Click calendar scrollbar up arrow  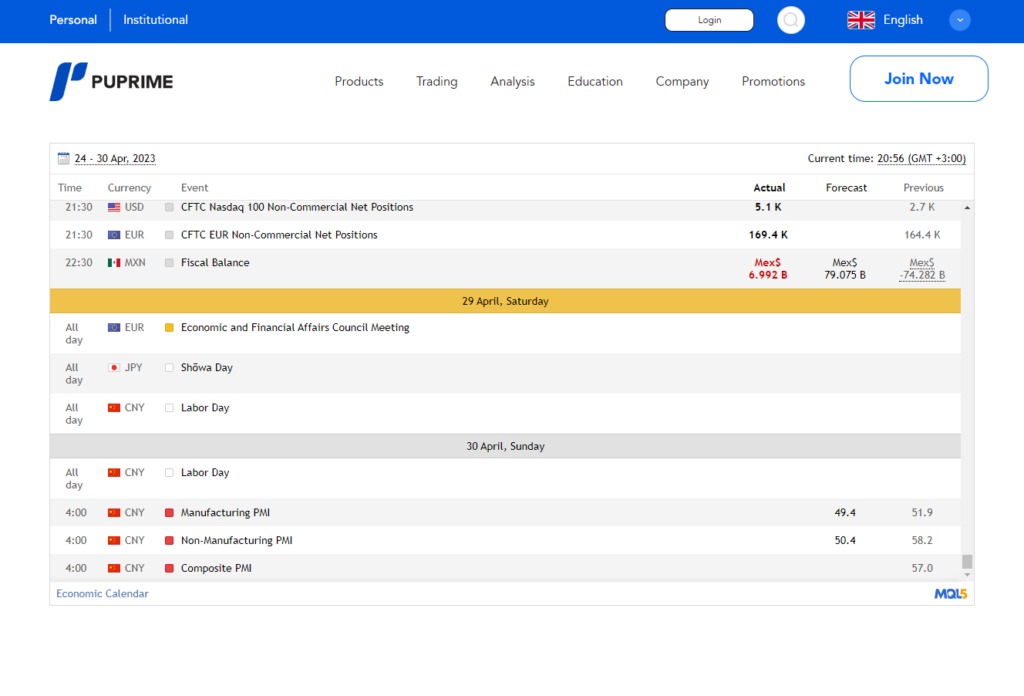[x=967, y=208]
